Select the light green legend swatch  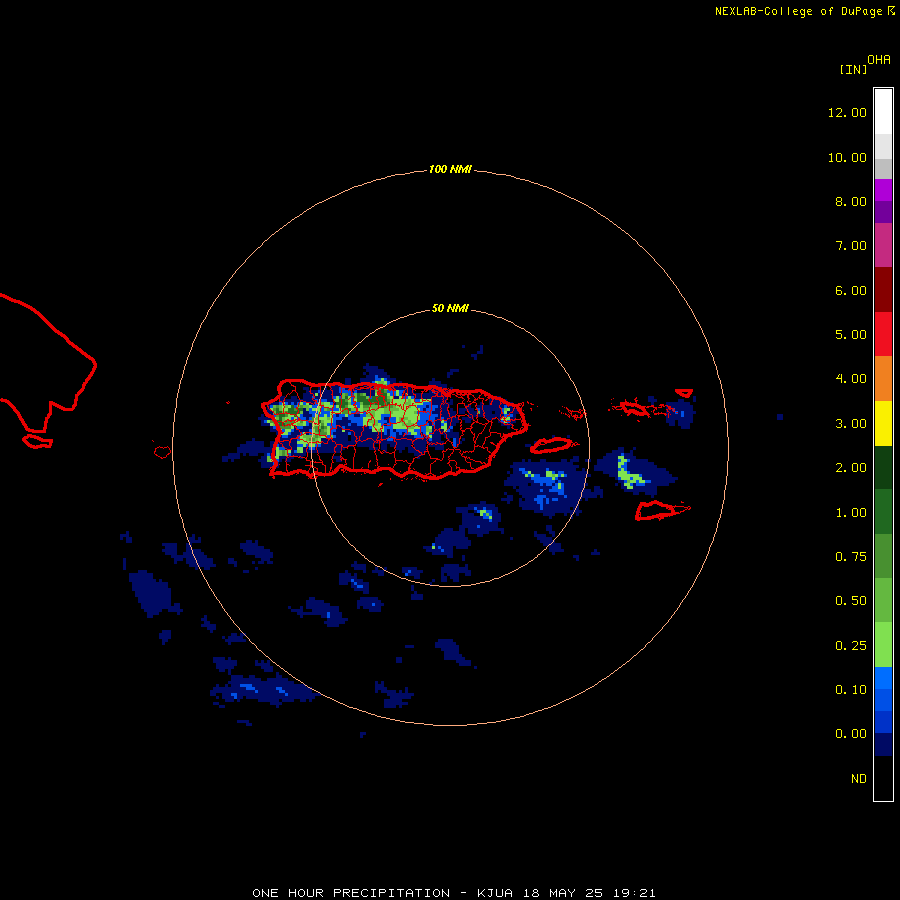(883, 645)
